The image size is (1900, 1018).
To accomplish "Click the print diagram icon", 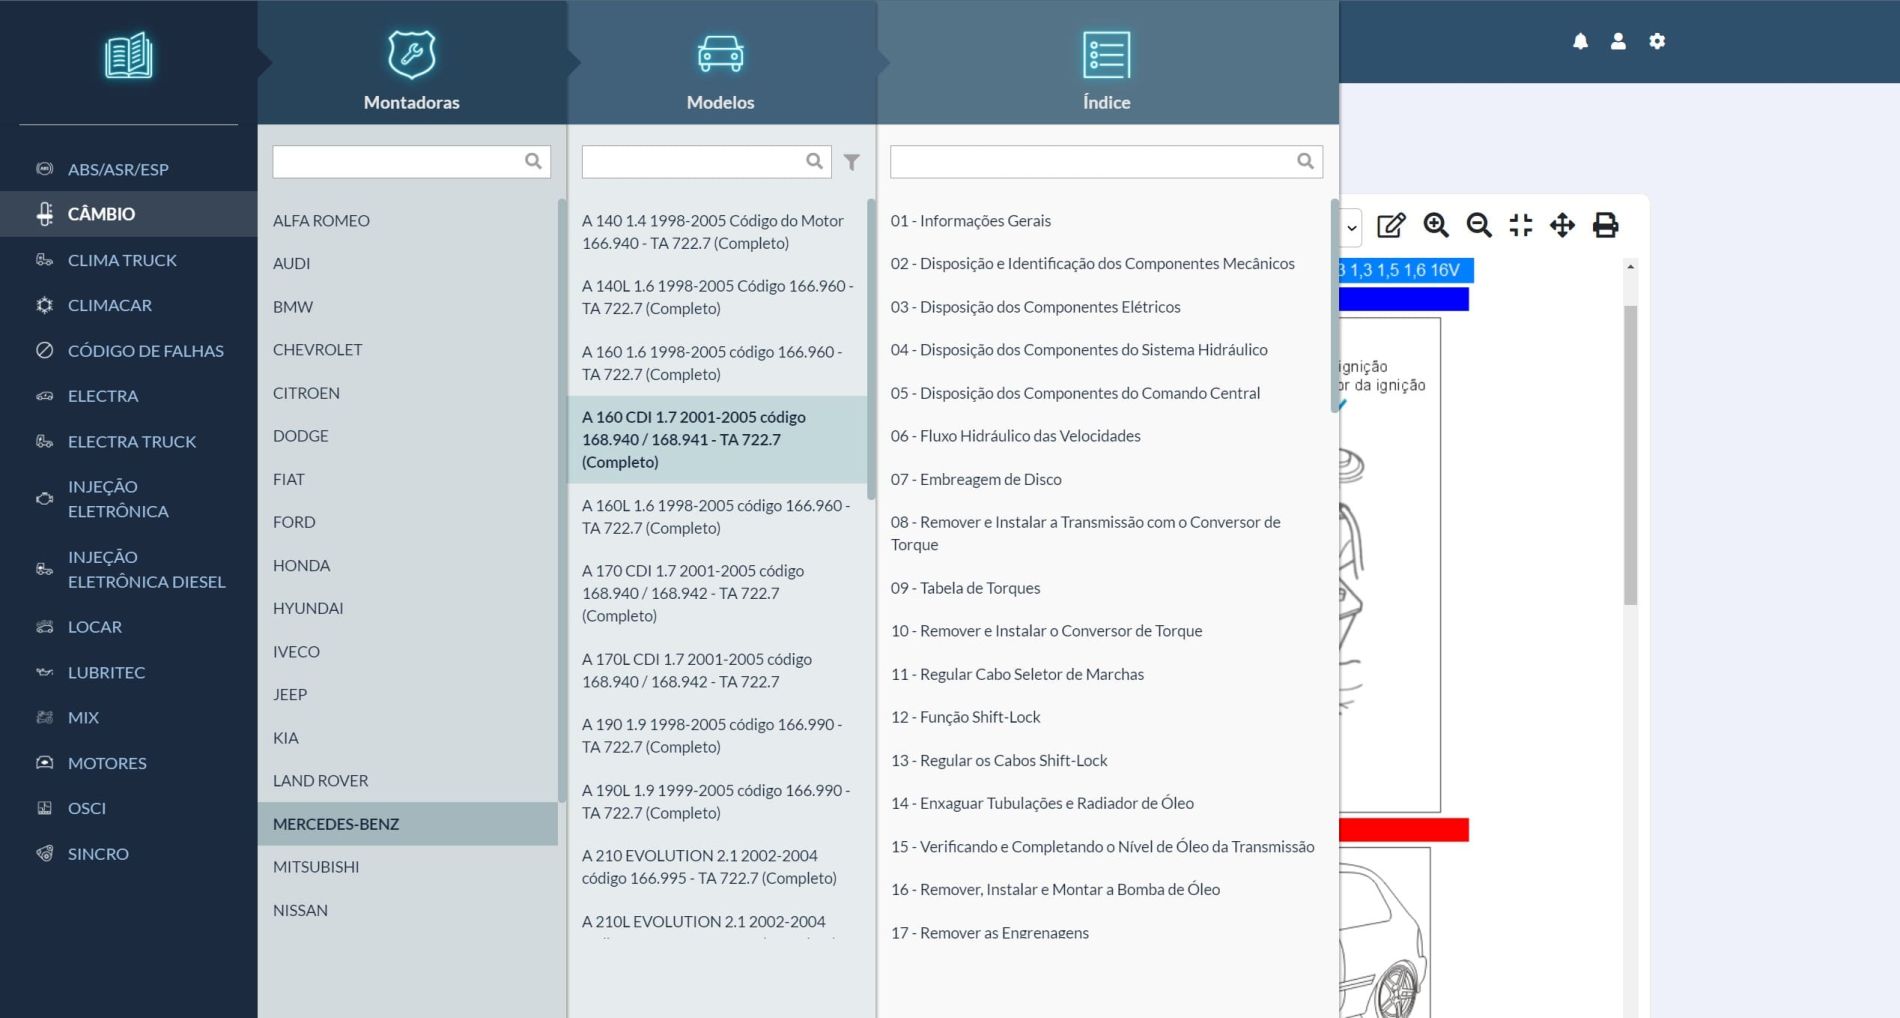I will click(1605, 225).
